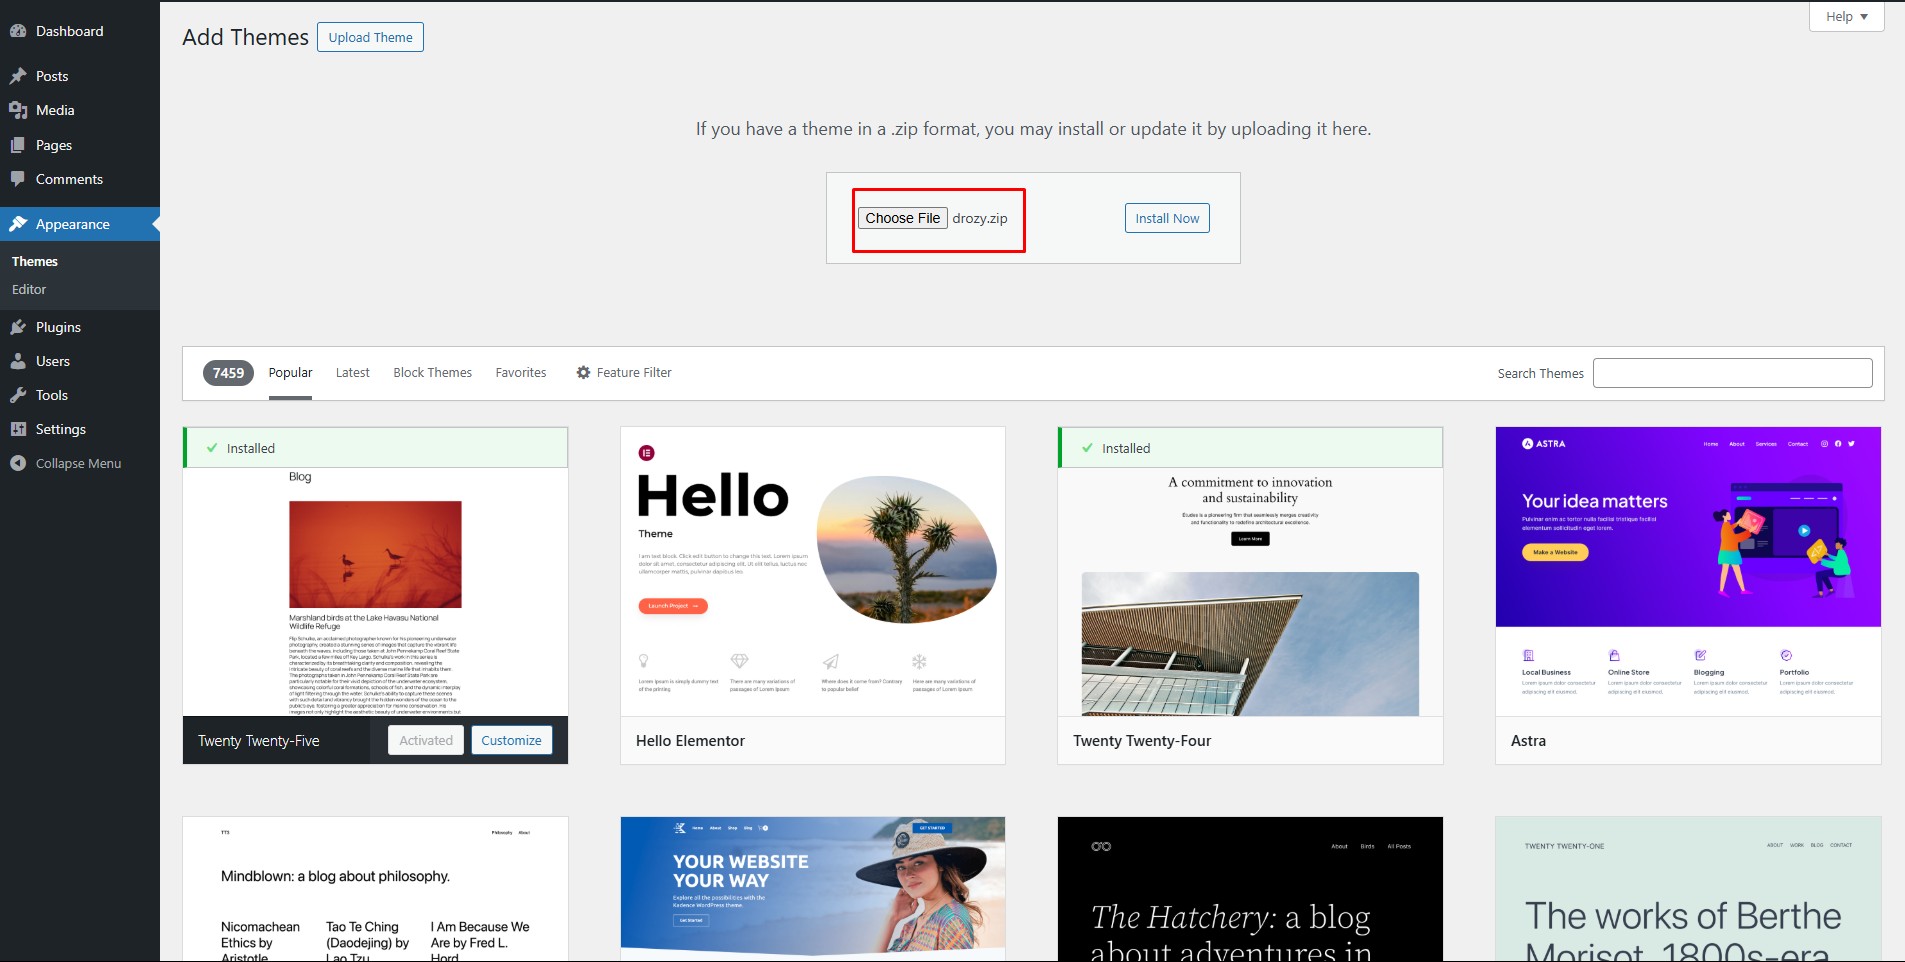Click the Collapse Menu arrow icon
The image size is (1905, 962).
18,463
